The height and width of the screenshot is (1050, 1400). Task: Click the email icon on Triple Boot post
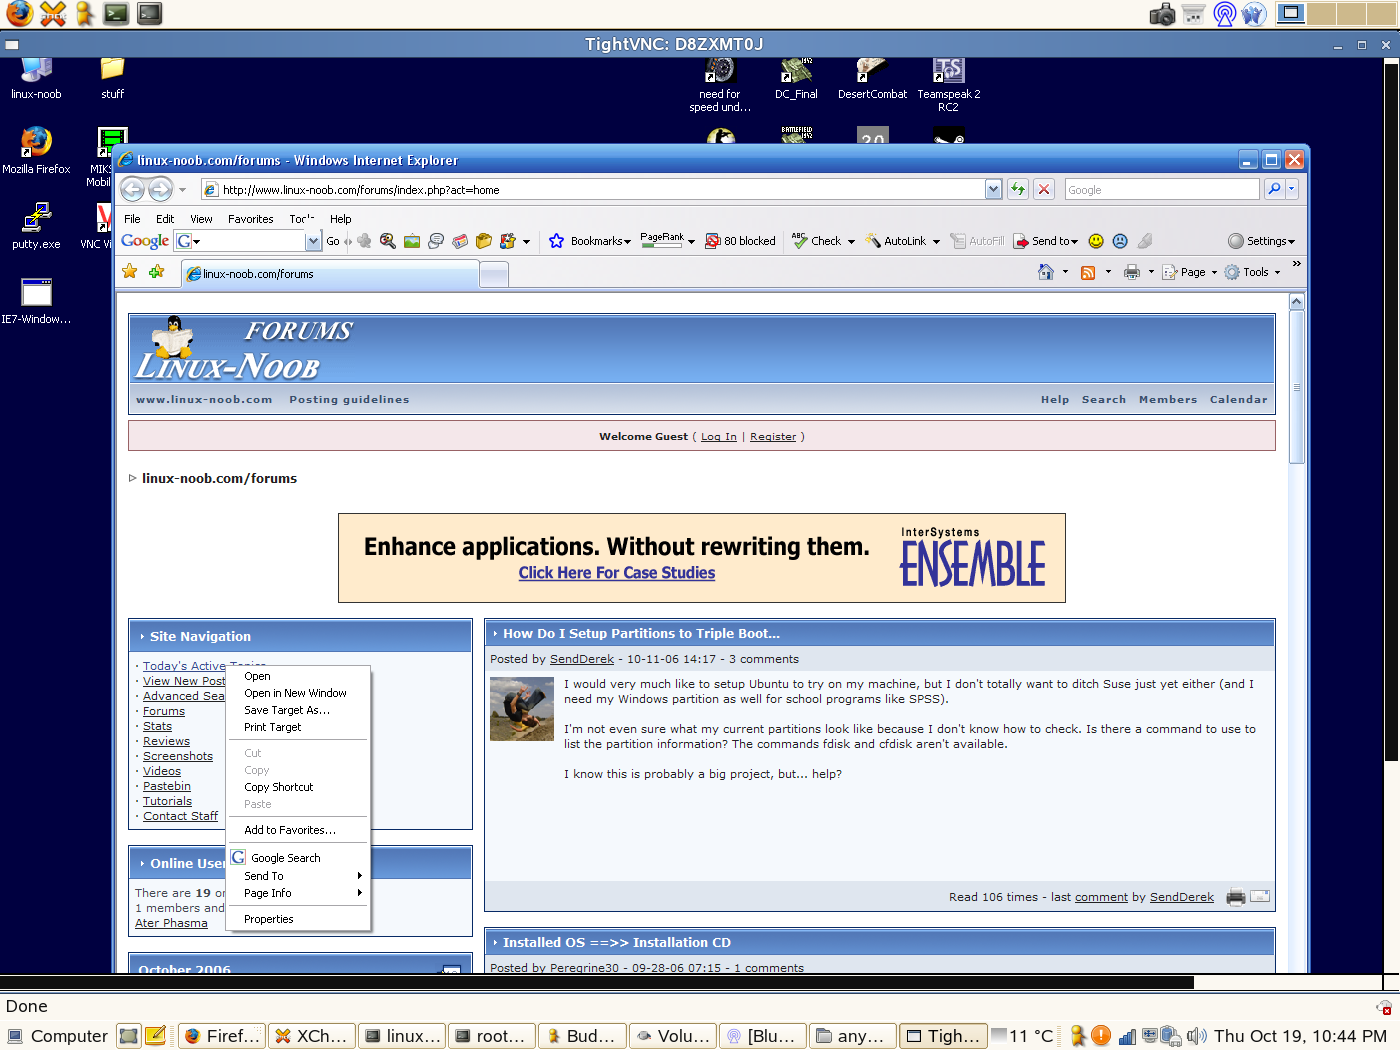[x=1260, y=896]
